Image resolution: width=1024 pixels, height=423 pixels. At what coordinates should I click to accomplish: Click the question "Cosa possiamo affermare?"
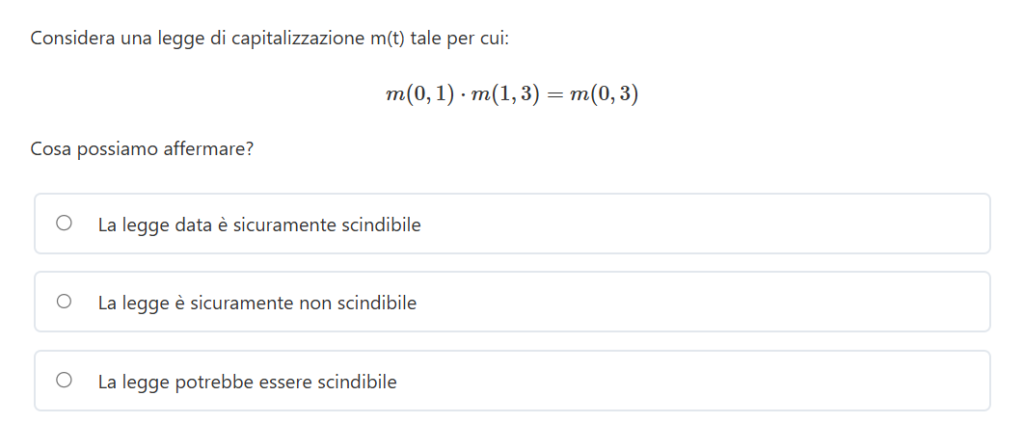[x=141, y=150]
